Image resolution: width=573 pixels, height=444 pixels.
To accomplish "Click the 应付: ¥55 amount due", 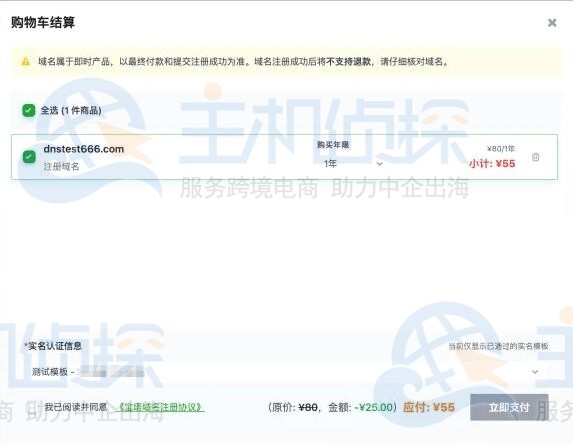I will coord(429,407).
